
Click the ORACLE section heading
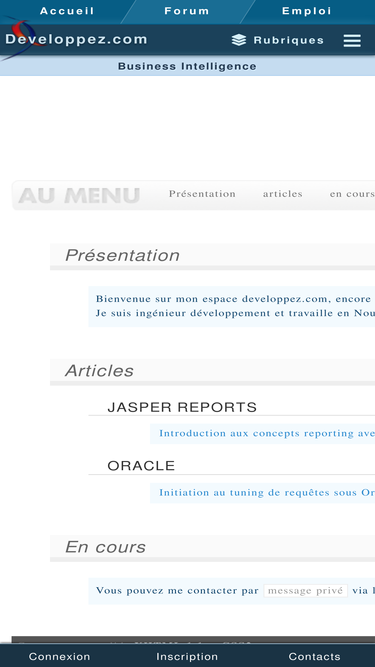pyautogui.click(x=141, y=466)
